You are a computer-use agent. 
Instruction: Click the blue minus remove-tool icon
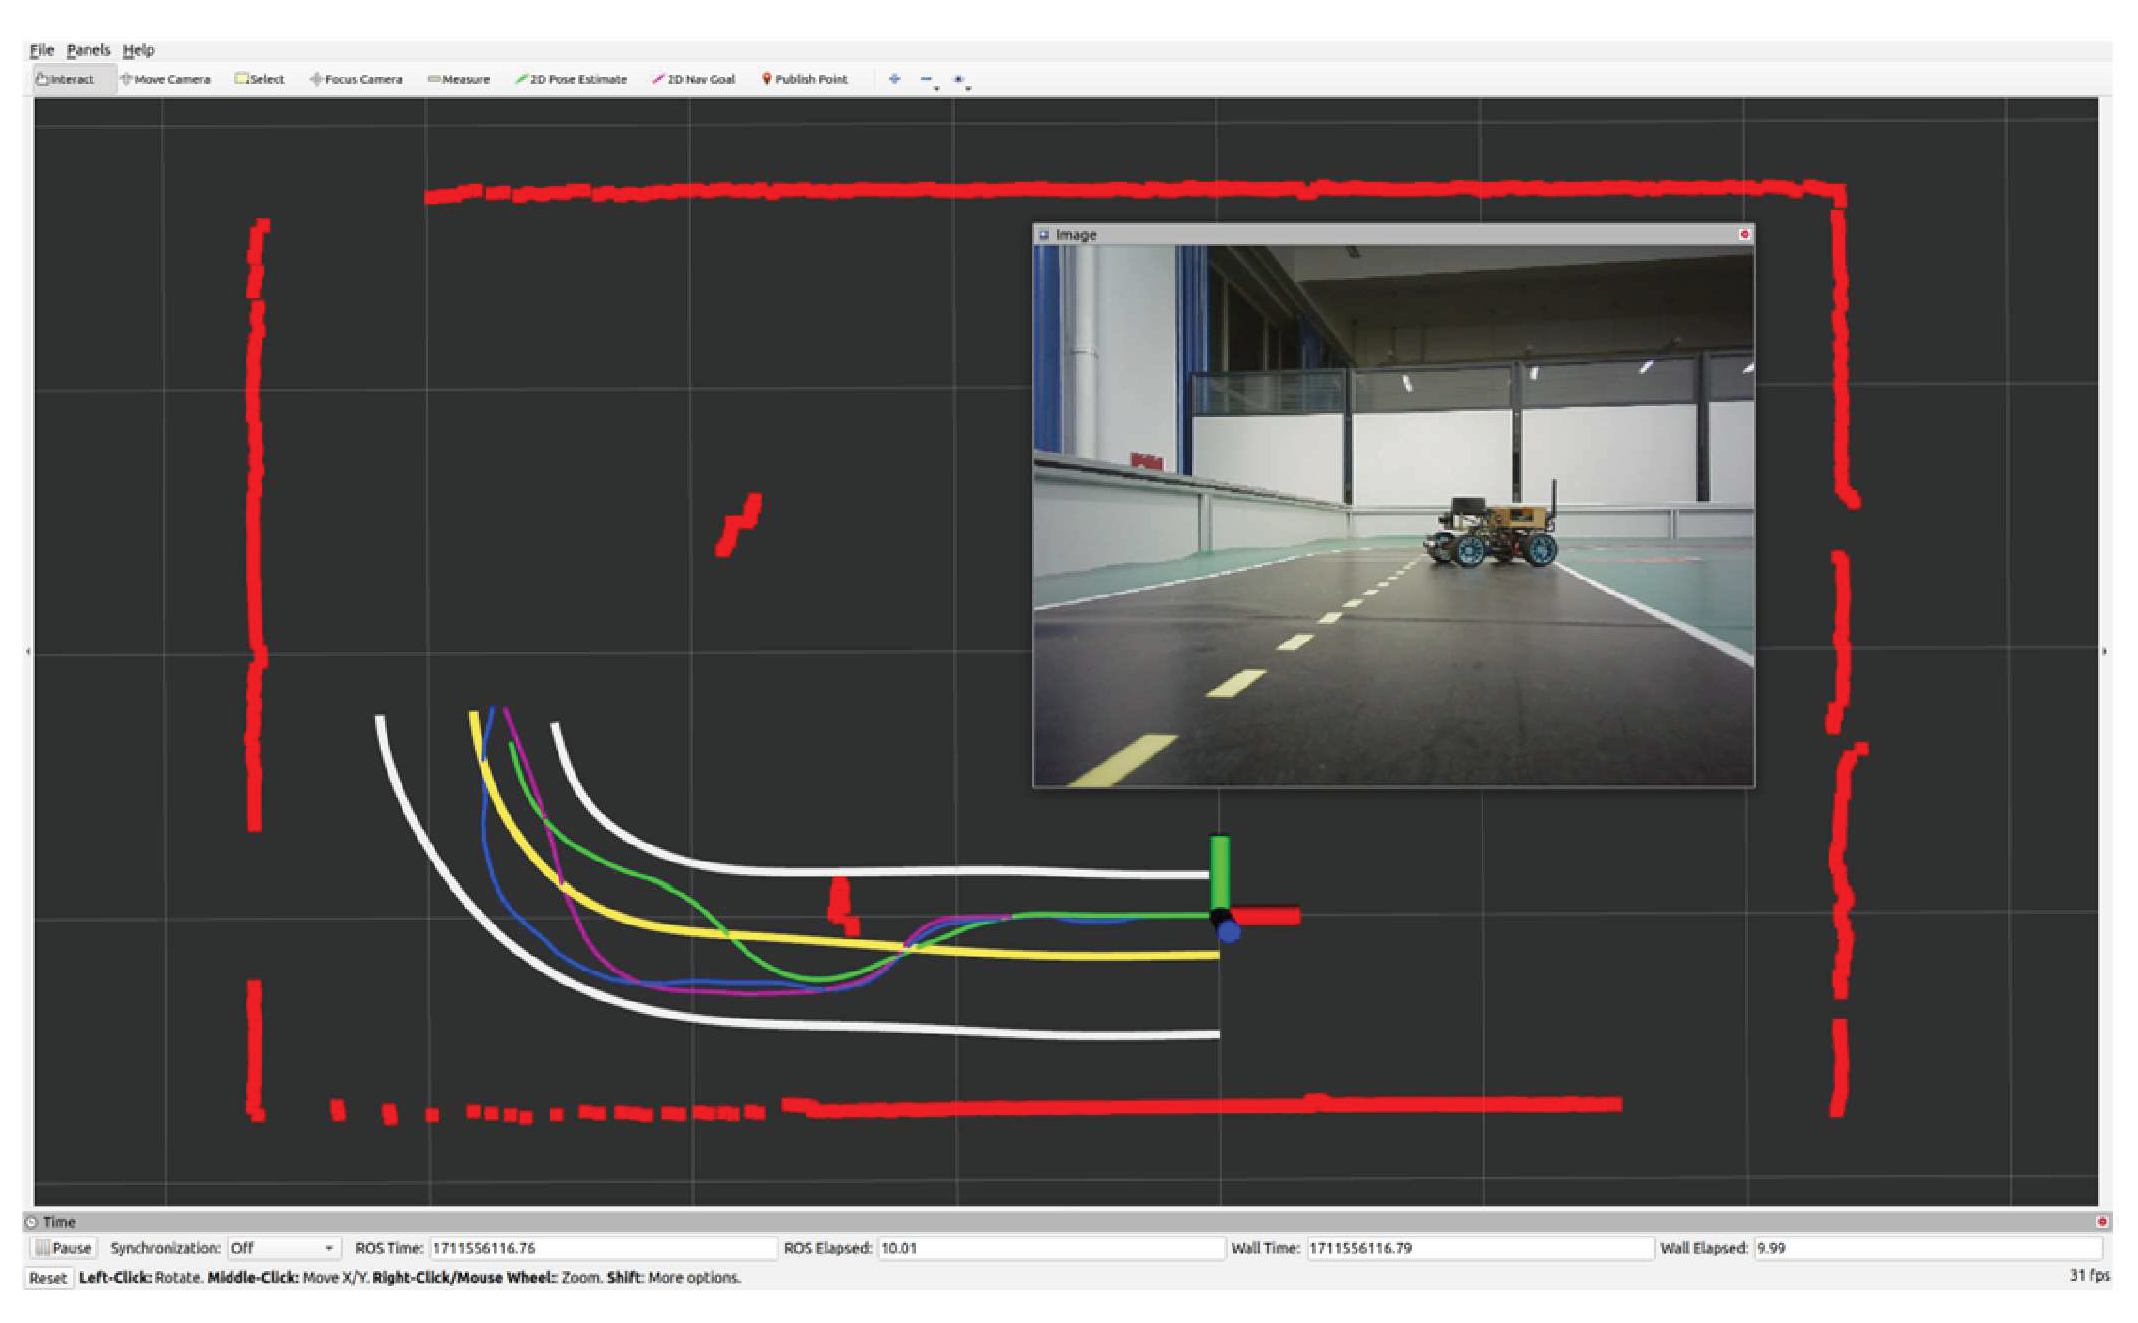tap(927, 79)
